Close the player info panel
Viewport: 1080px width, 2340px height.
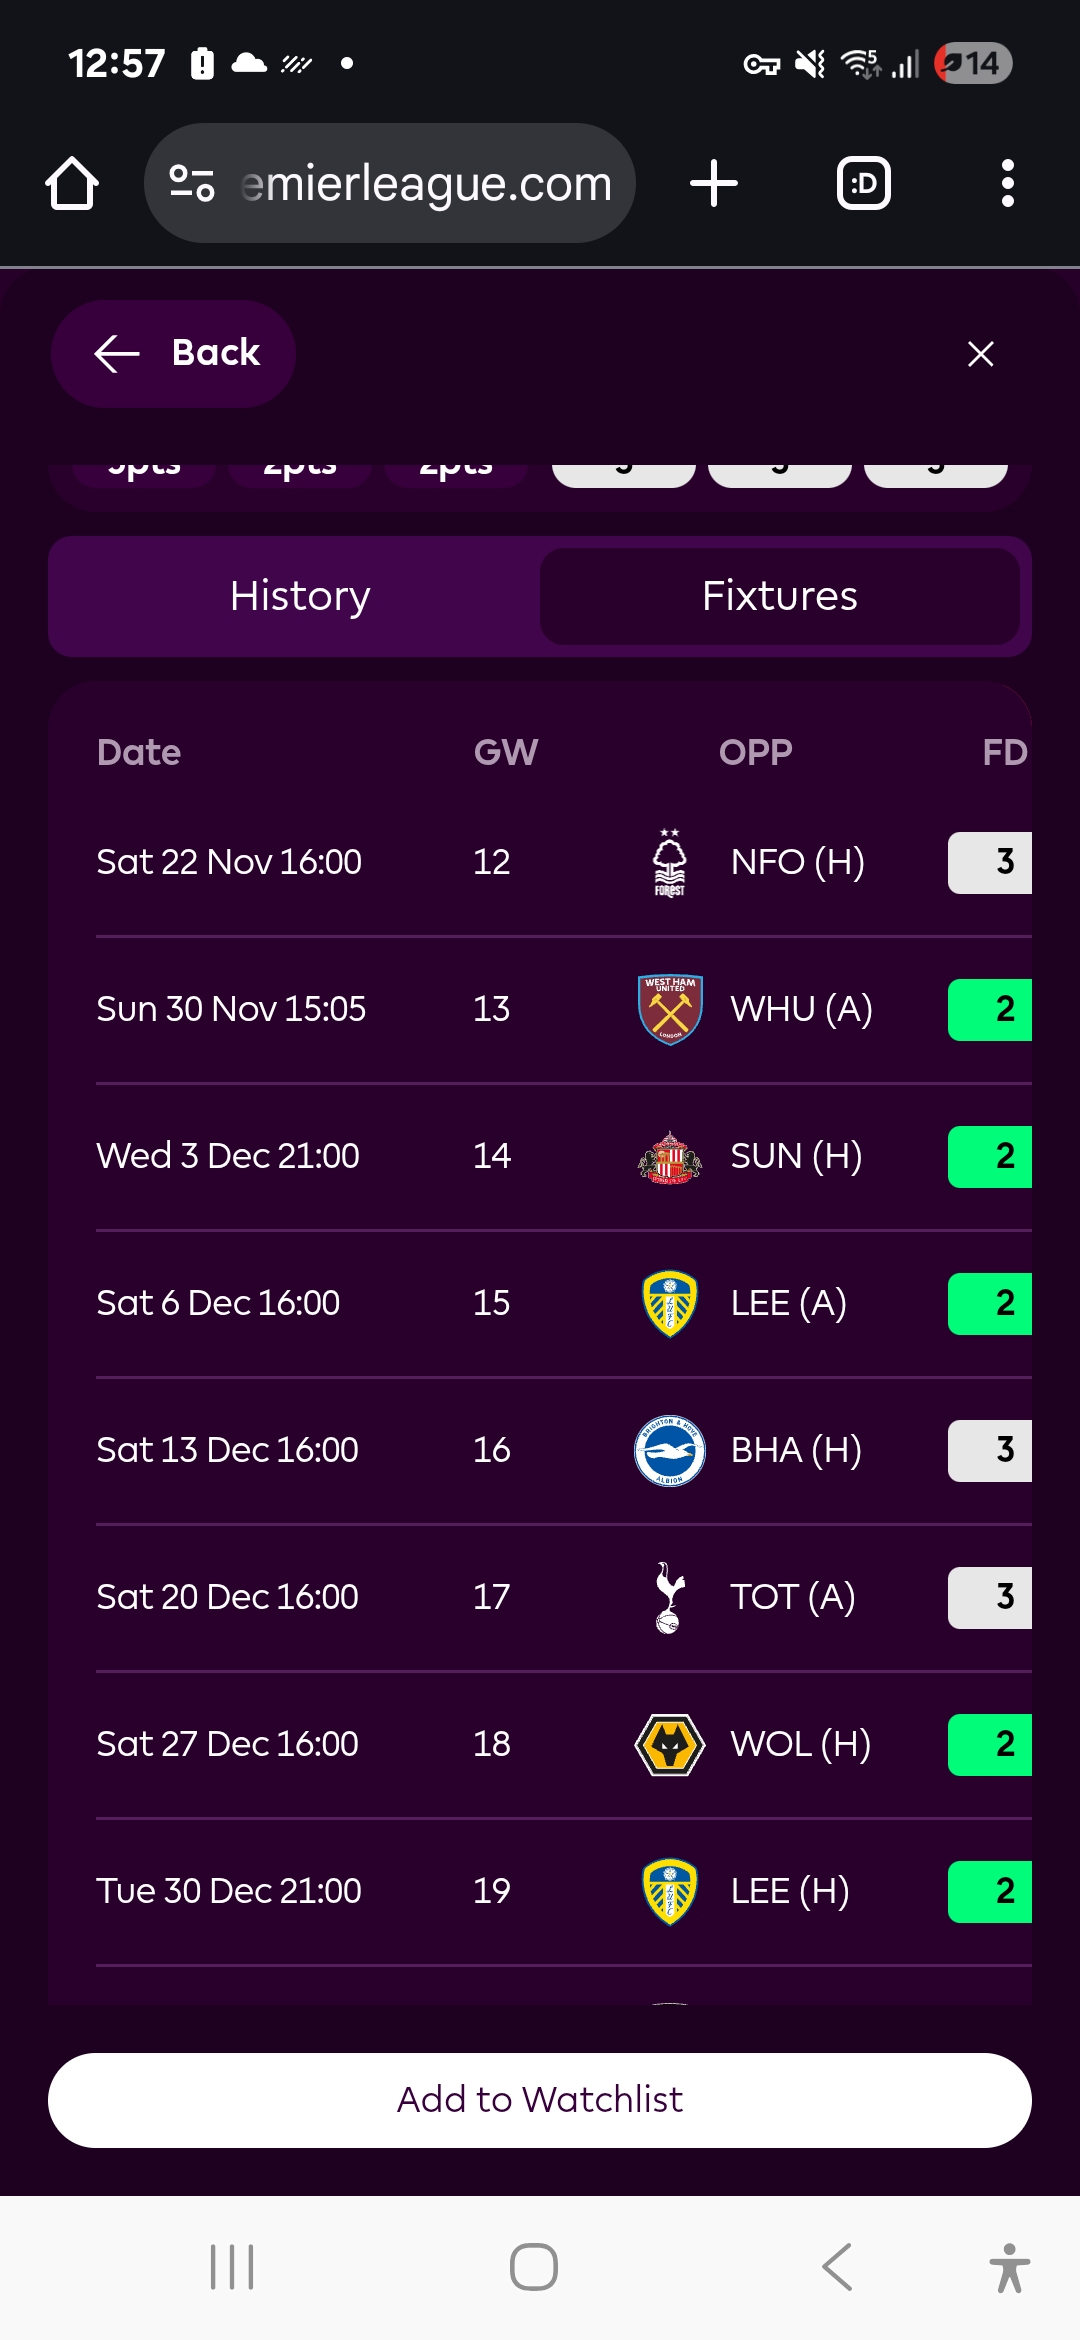coord(980,354)
